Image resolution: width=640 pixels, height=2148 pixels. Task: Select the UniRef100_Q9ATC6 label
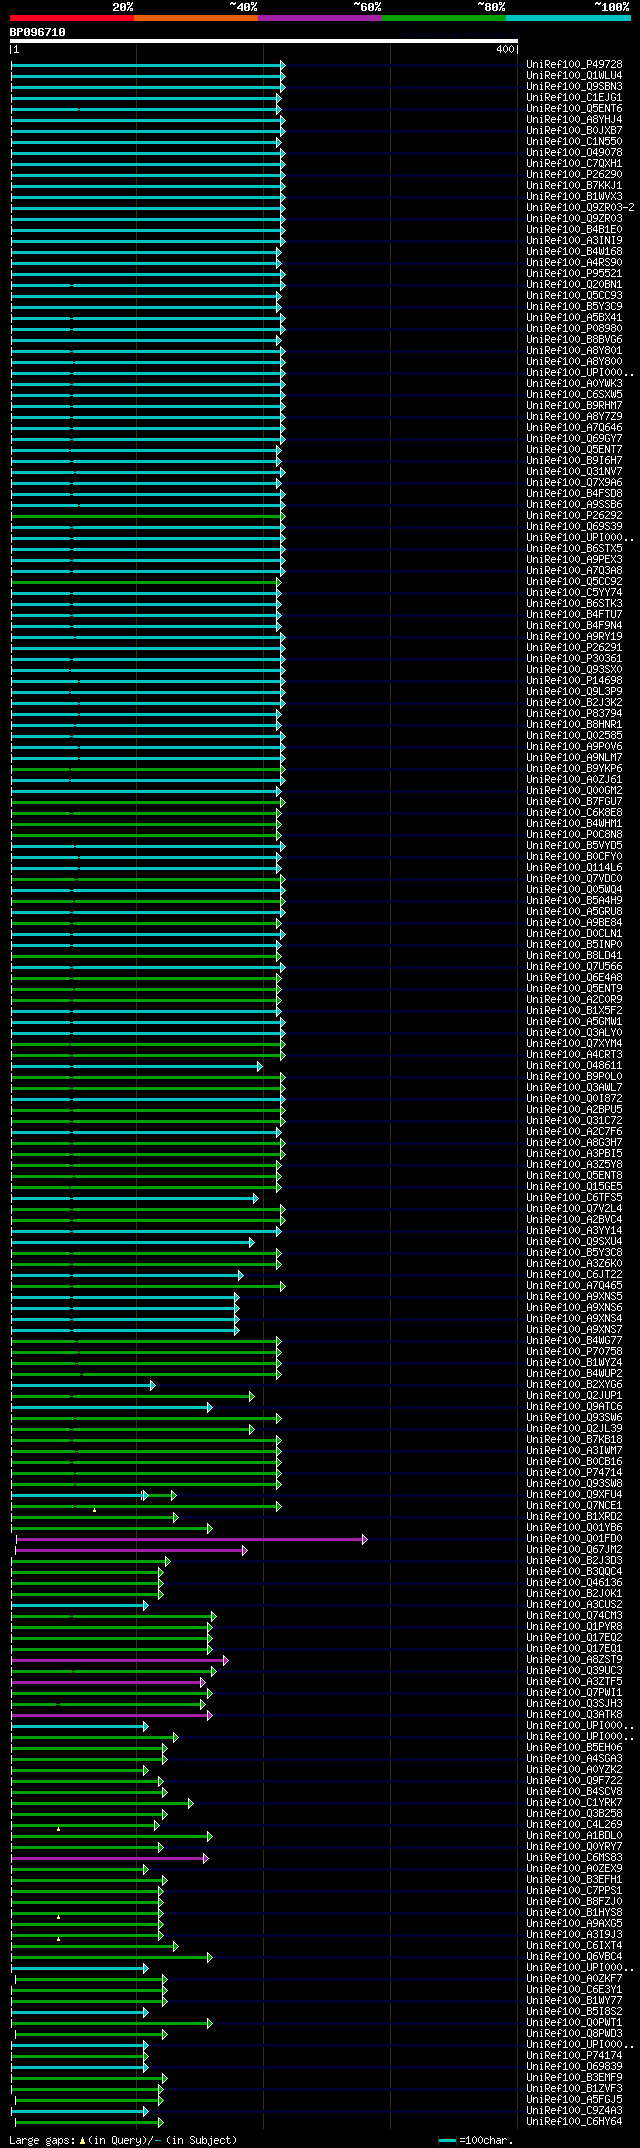click(574, 1406)
